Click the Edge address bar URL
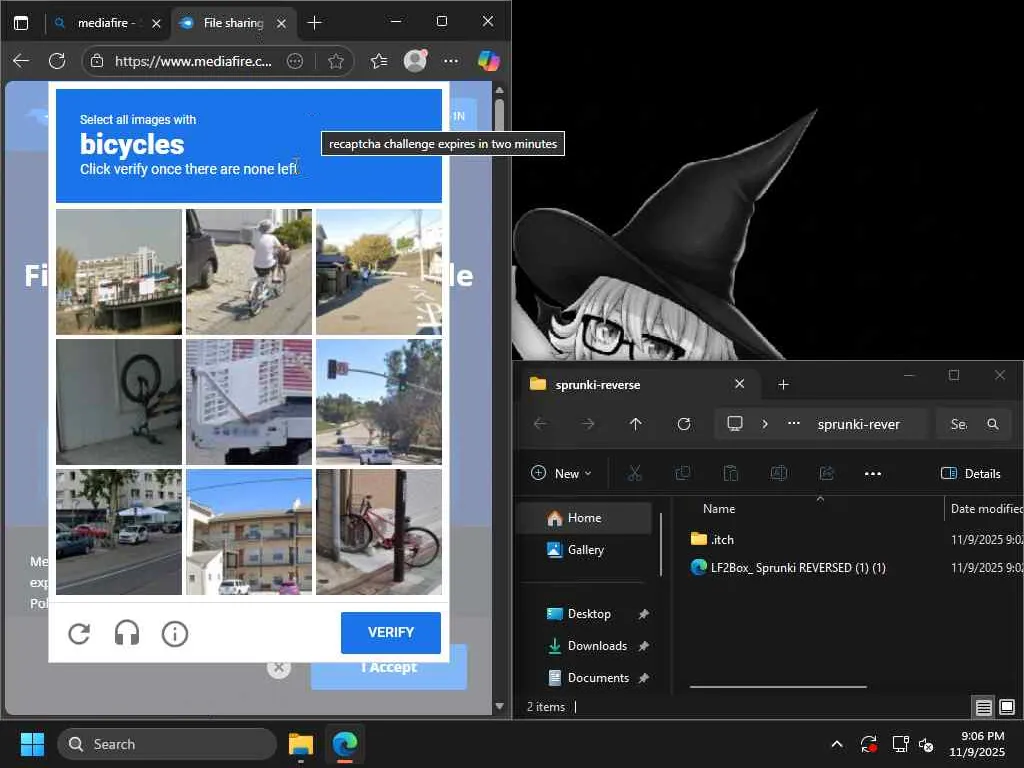 pyautogui.click(x=193, y=61)
